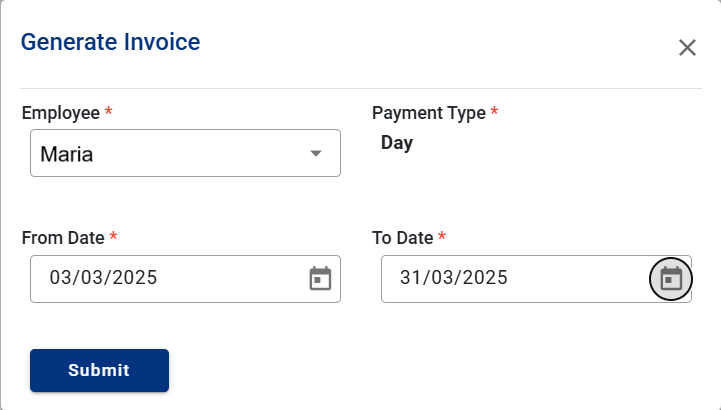Close the Generate Invoice dialog with X

pyautogui.click(x=687, y=47)
